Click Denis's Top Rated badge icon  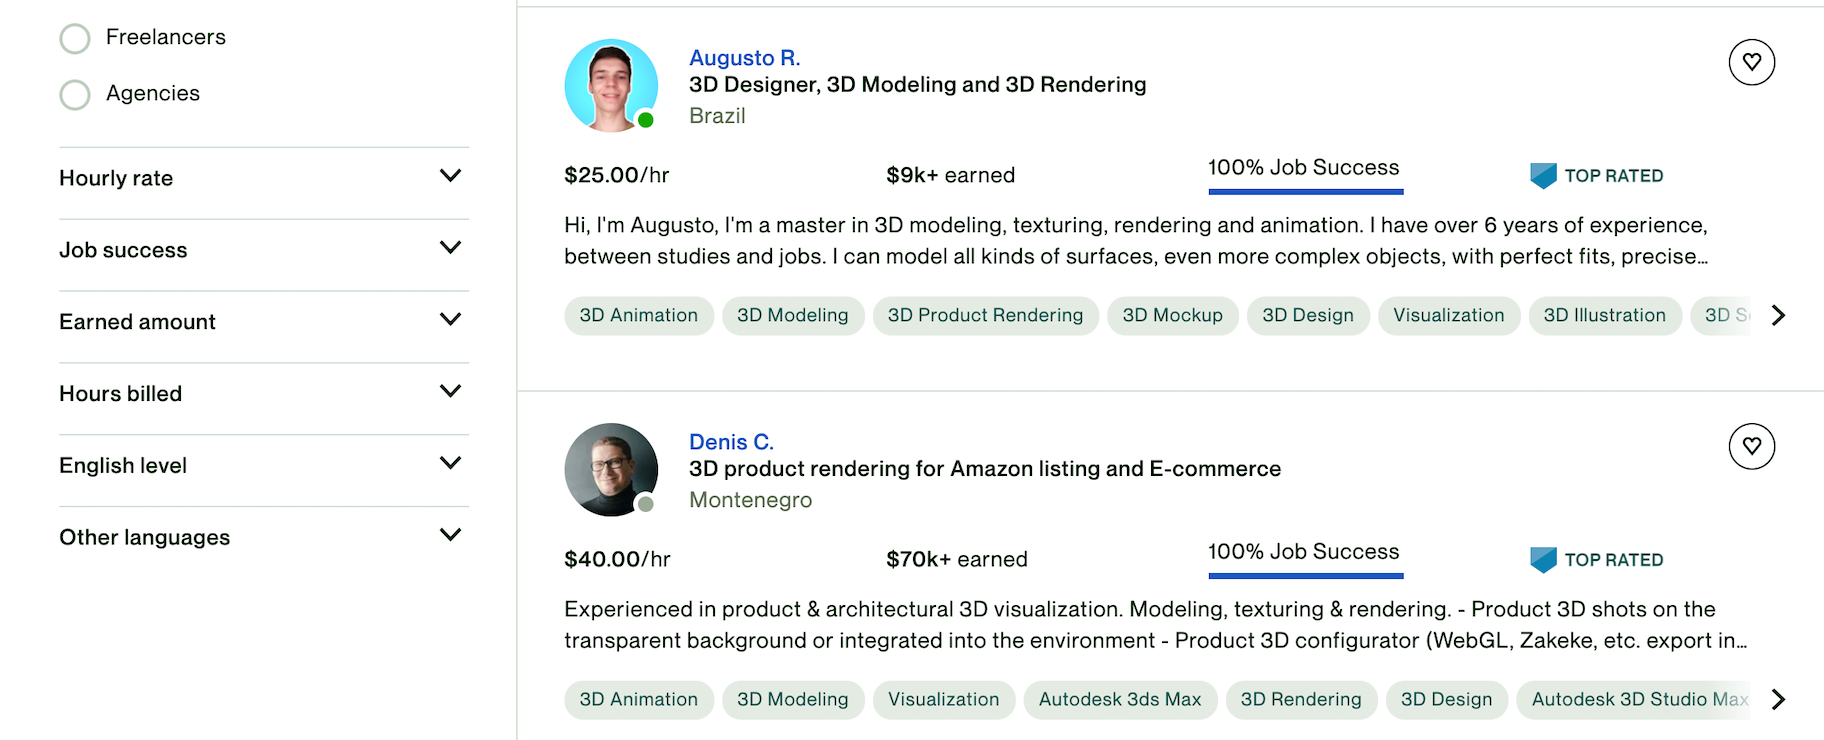tap(1543, 560)
